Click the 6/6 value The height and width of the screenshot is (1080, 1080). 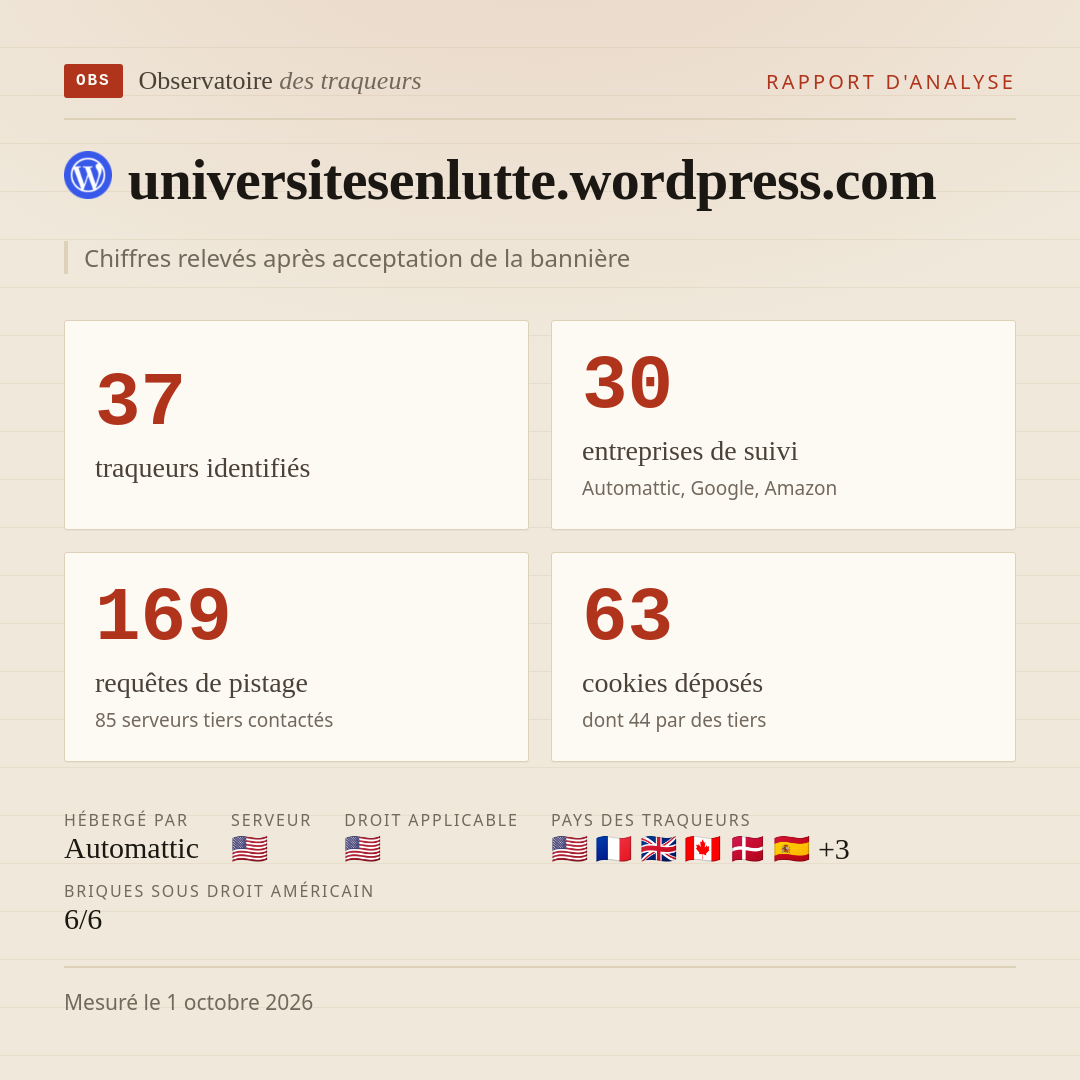(x=83, y=920)
